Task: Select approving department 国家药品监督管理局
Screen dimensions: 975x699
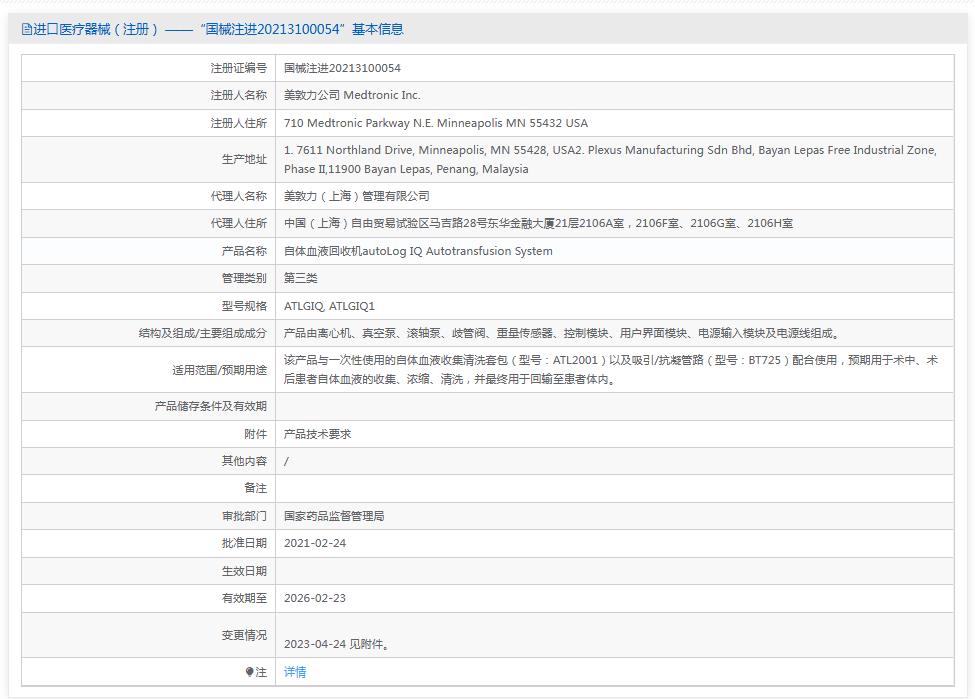Action: [x=334, y=516]
